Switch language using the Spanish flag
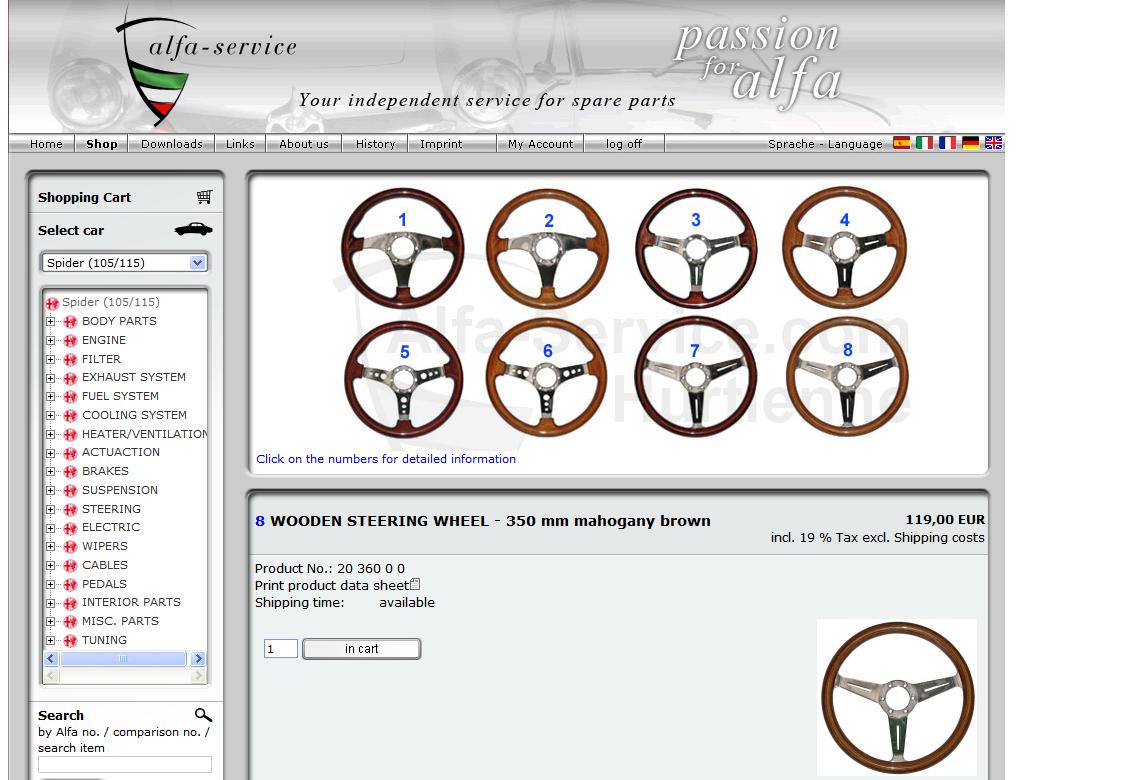1148x780 pixels. pyautogui.click(x=901, y=143)
